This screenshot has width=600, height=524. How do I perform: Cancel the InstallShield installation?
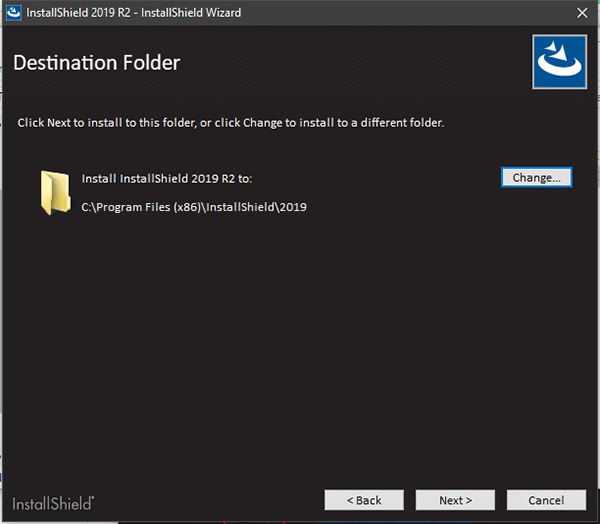546,500
